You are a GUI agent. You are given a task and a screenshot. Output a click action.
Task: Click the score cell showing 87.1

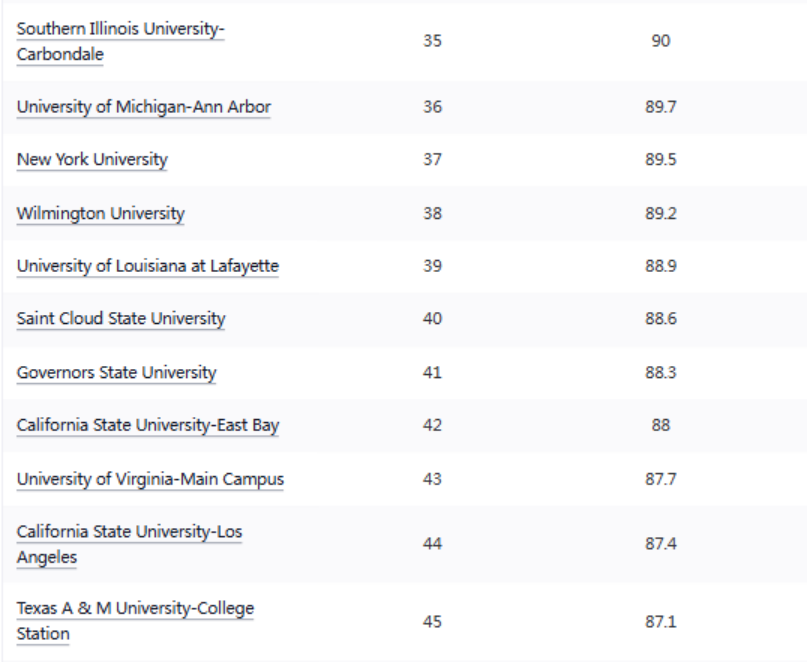point(659,621)
